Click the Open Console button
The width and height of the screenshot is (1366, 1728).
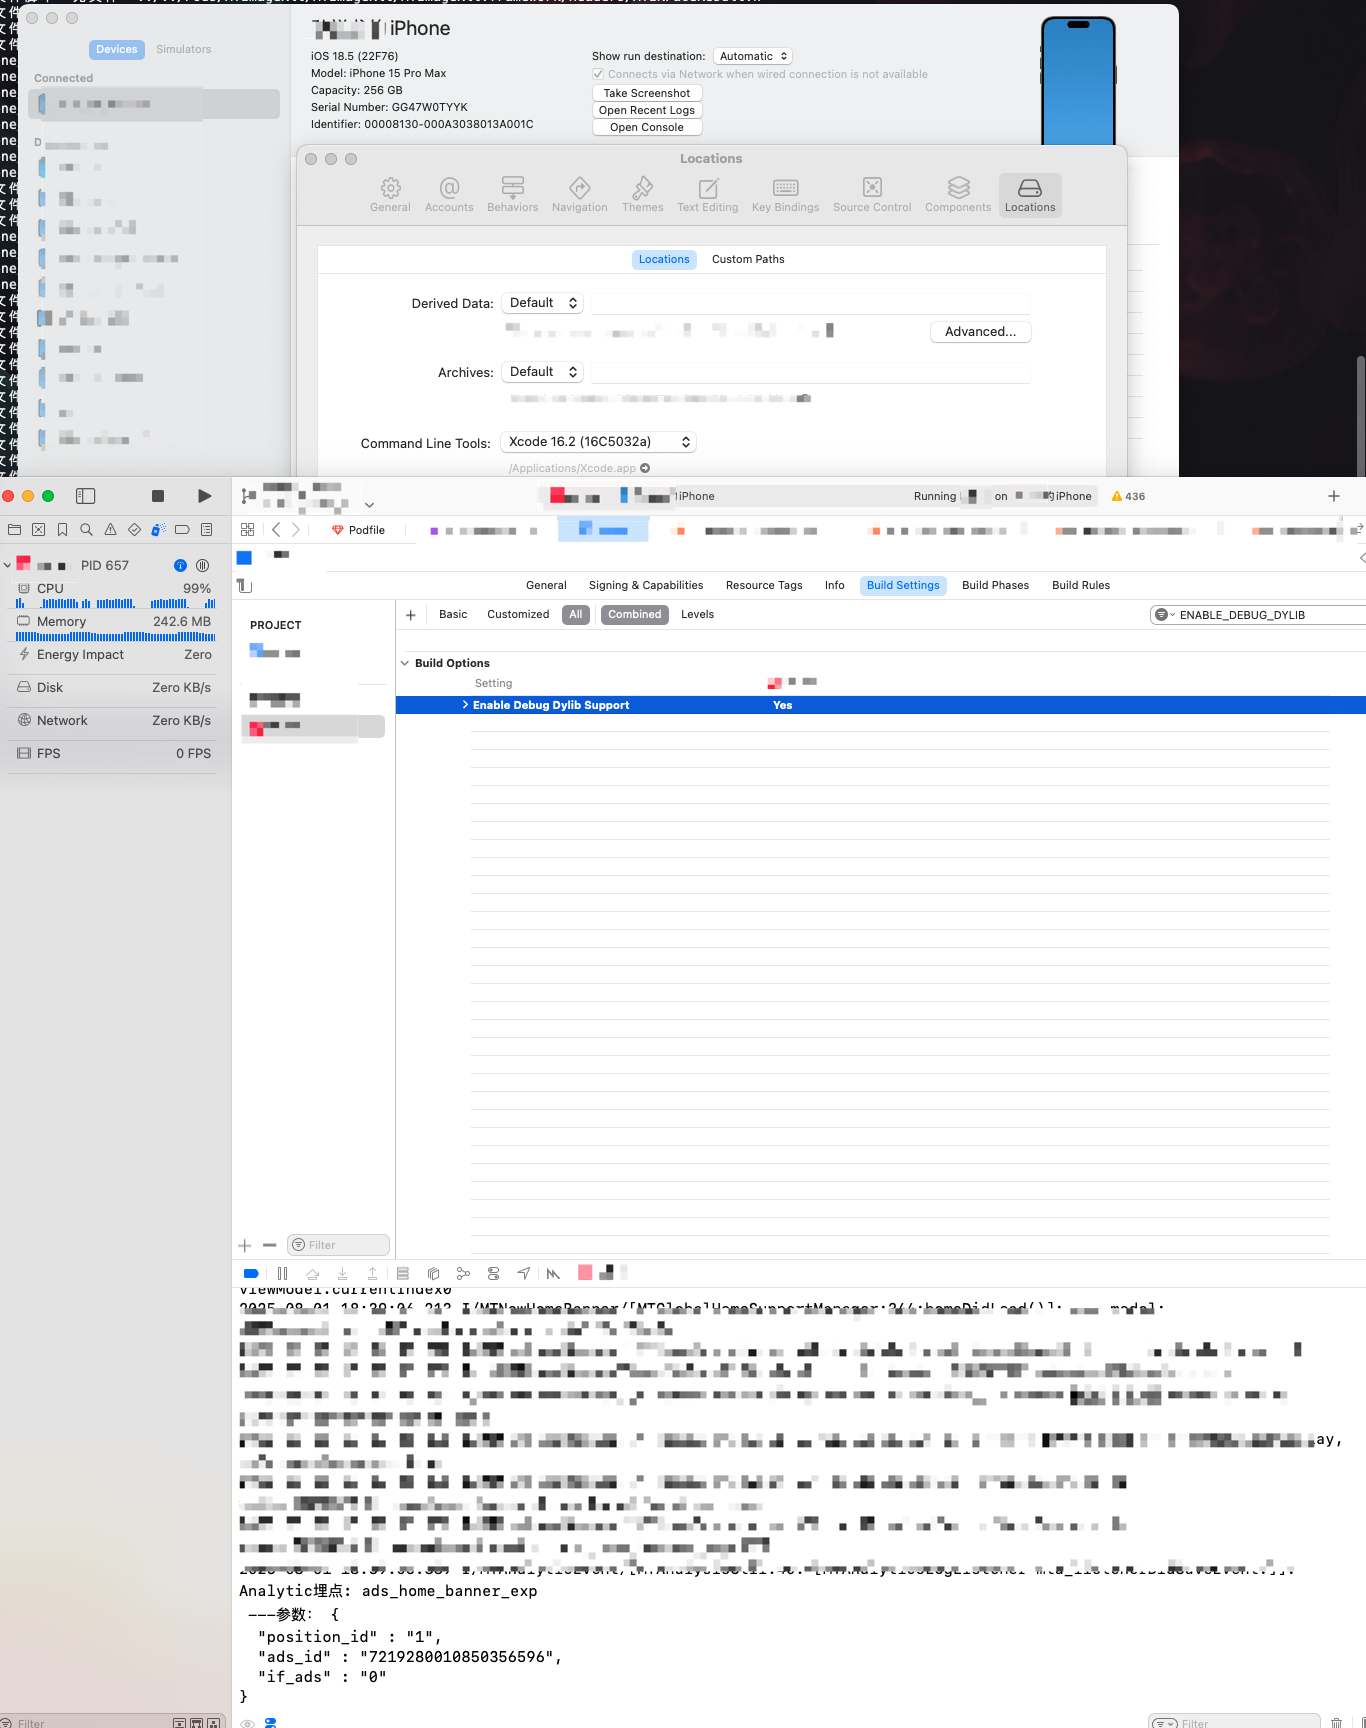[647, 127]
